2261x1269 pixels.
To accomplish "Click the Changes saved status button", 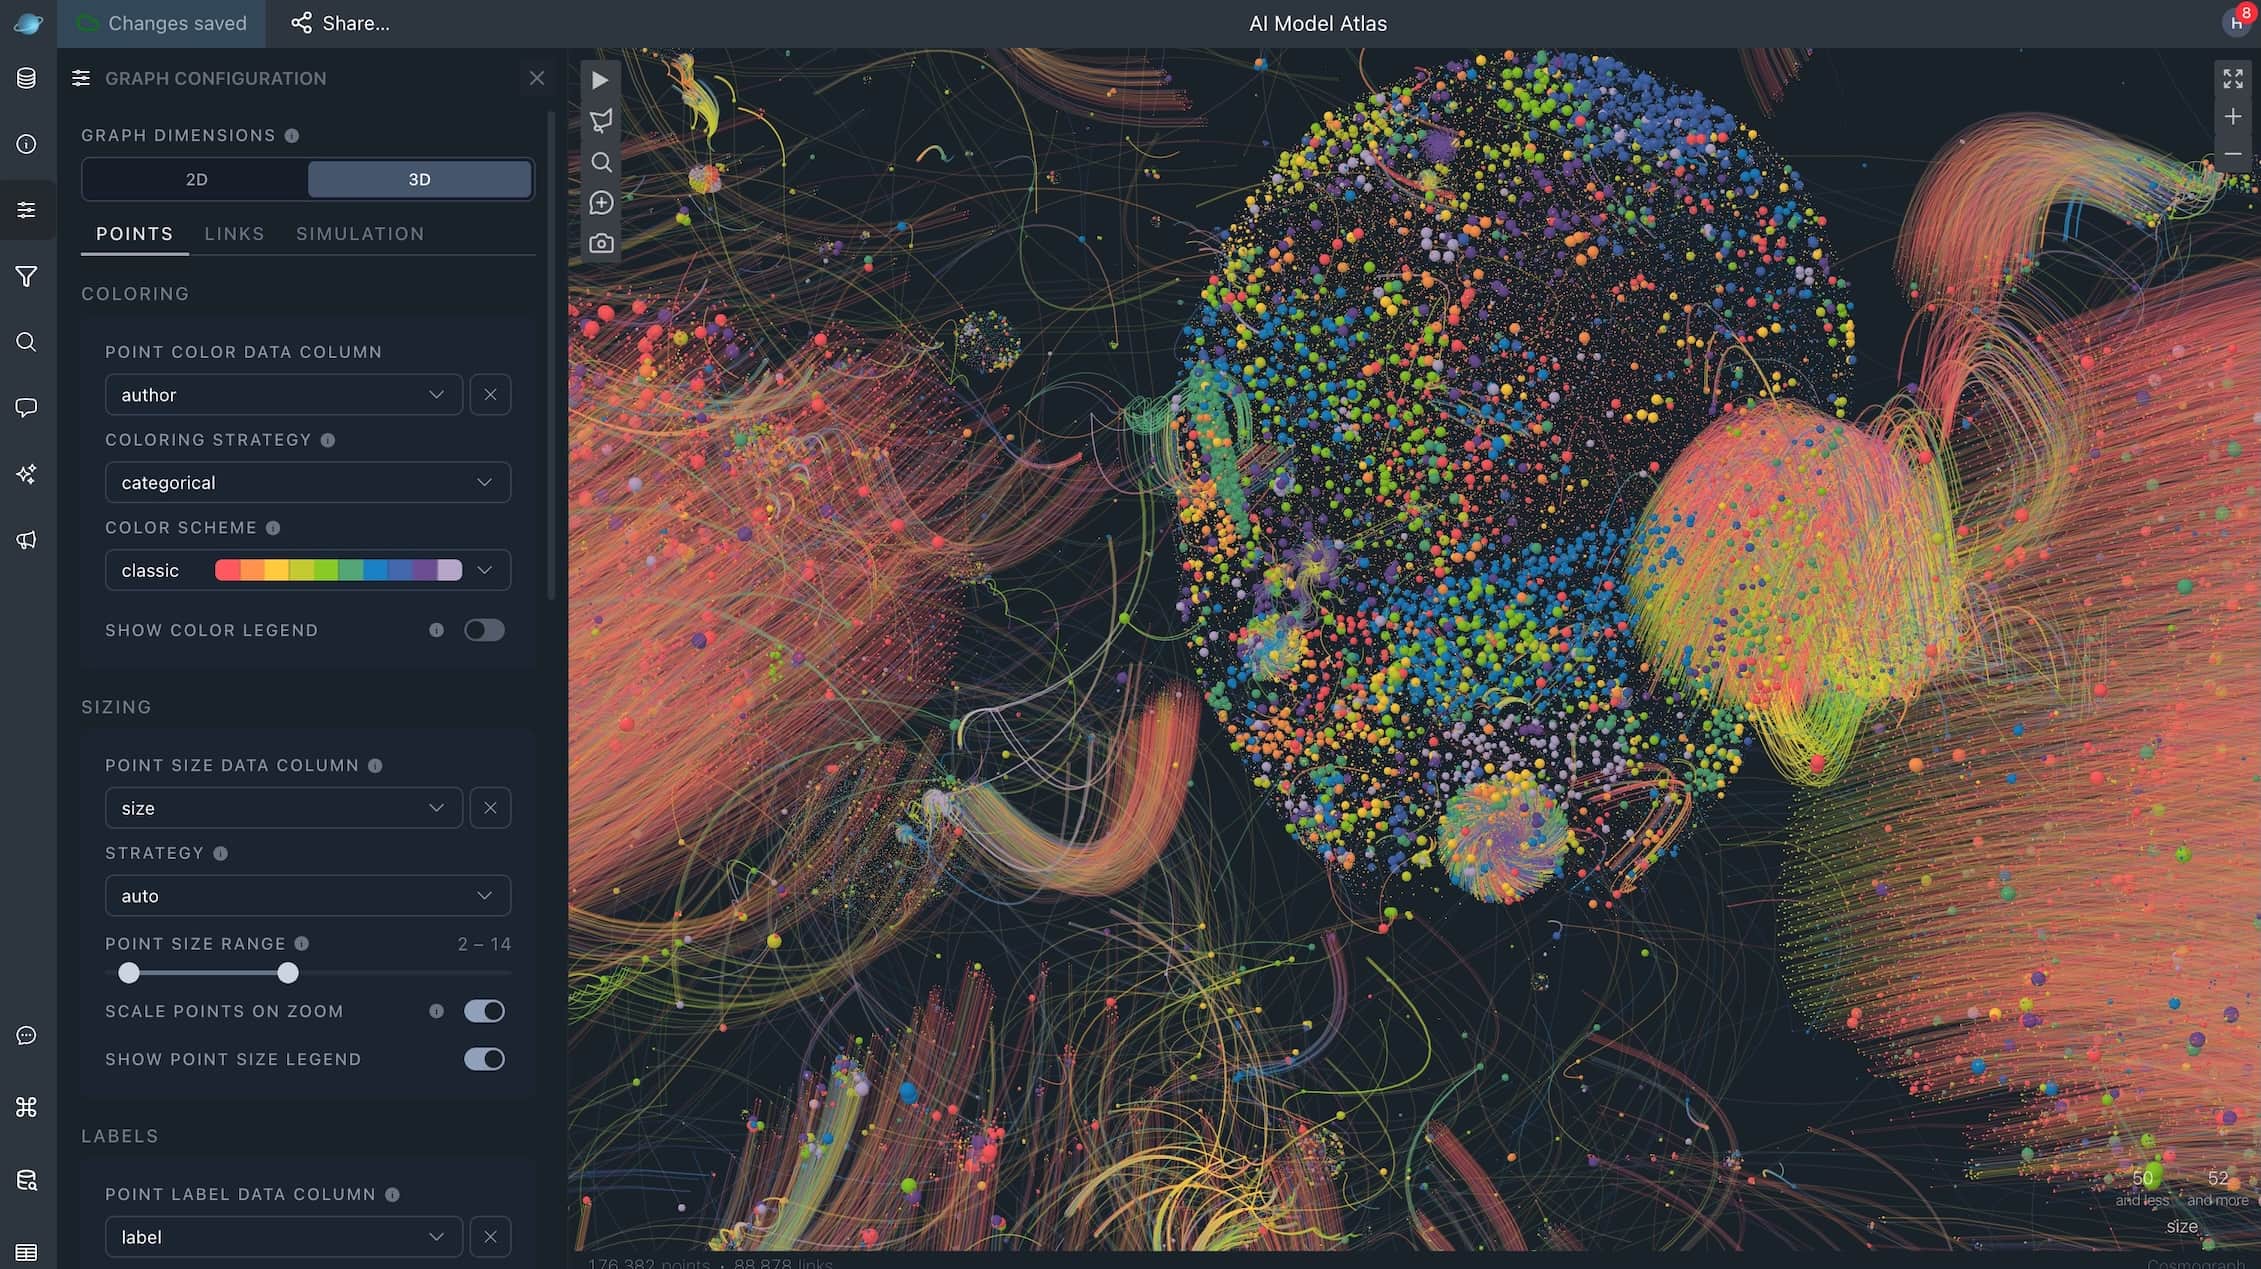I will tap(162, 23).
